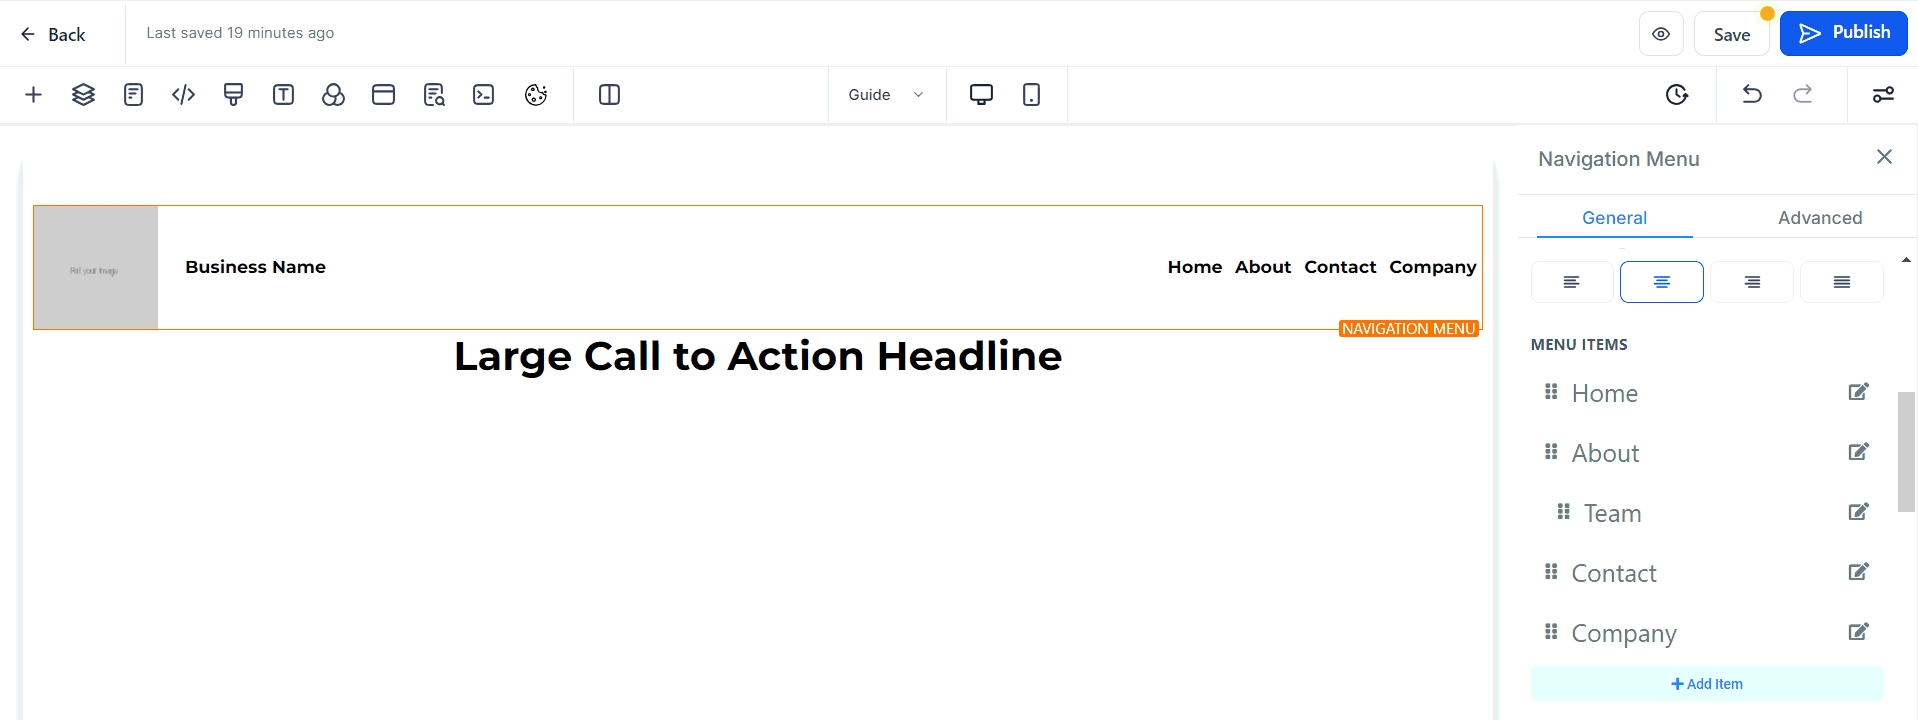1918x720 pixels.
Task: Click Add Item button
Action: pyautogui.click(x=1707, y=684)
